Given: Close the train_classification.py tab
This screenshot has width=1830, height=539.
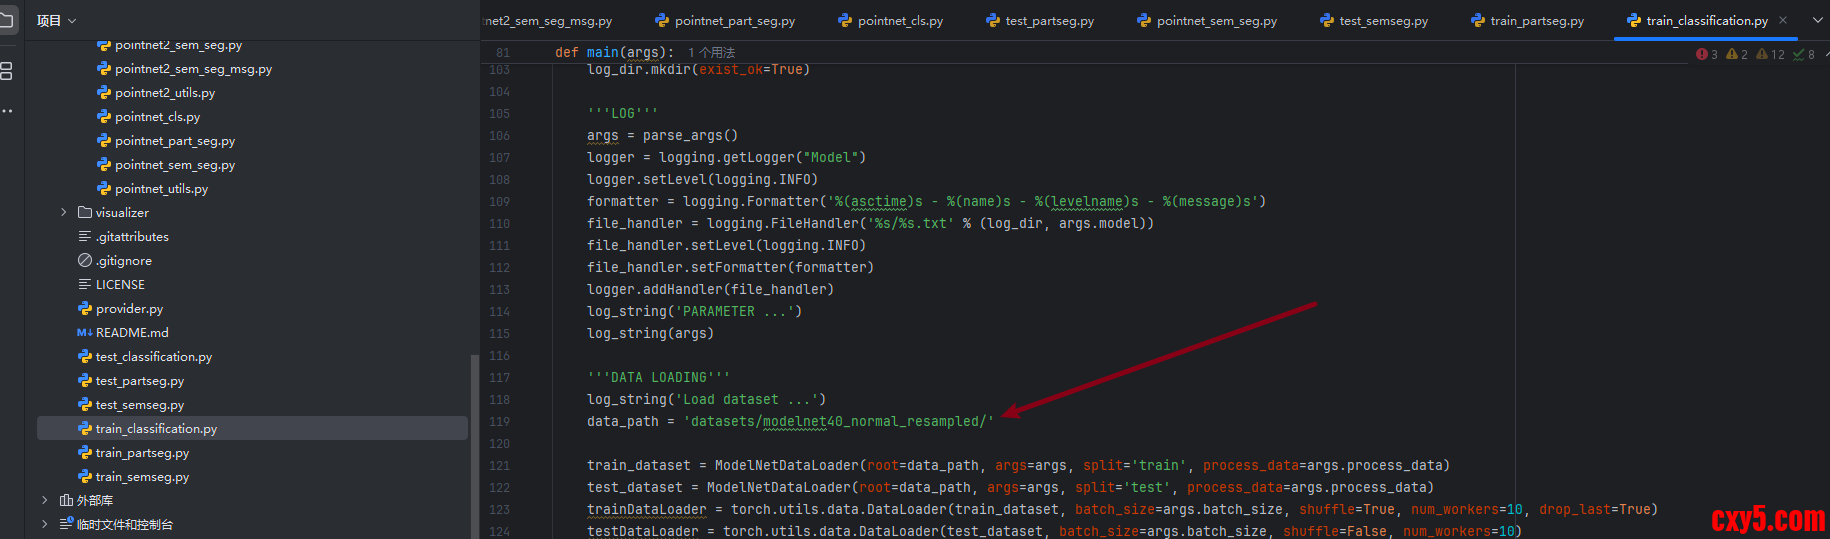Looking at the screenshot, I should pyautogui.click(x=1783, y=20).
